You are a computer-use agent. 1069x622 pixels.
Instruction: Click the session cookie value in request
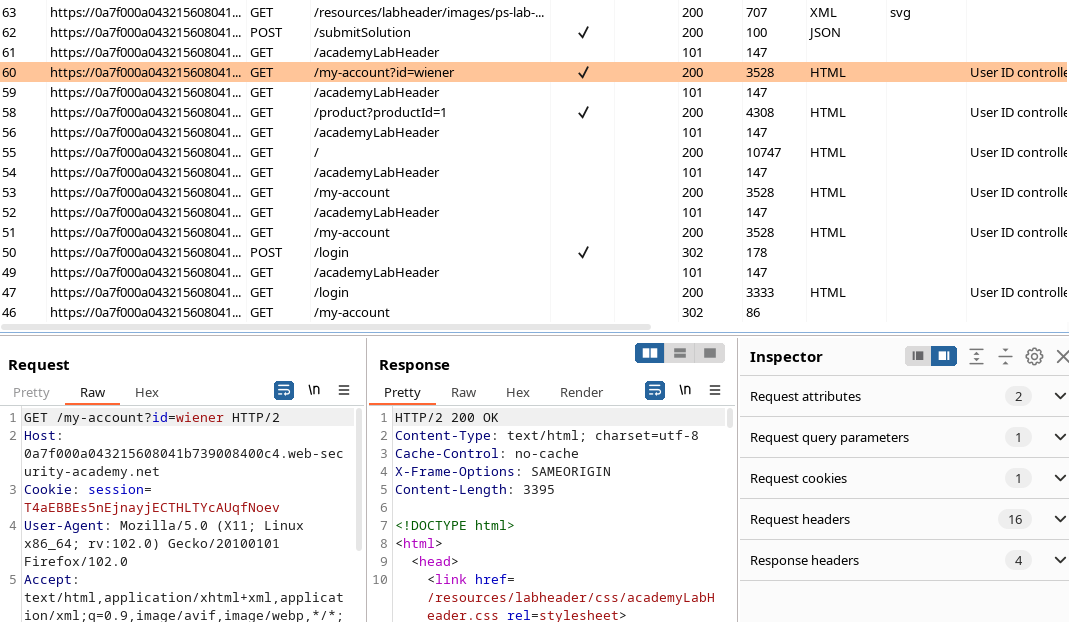pos(151,507)
